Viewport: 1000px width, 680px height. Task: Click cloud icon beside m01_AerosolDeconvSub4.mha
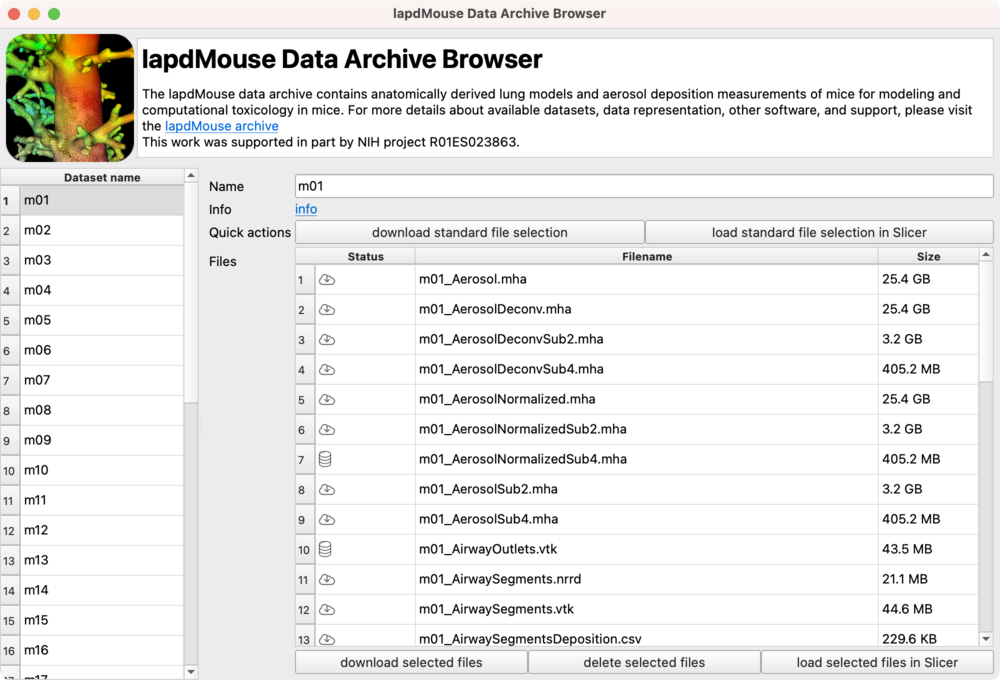[327, 369]
